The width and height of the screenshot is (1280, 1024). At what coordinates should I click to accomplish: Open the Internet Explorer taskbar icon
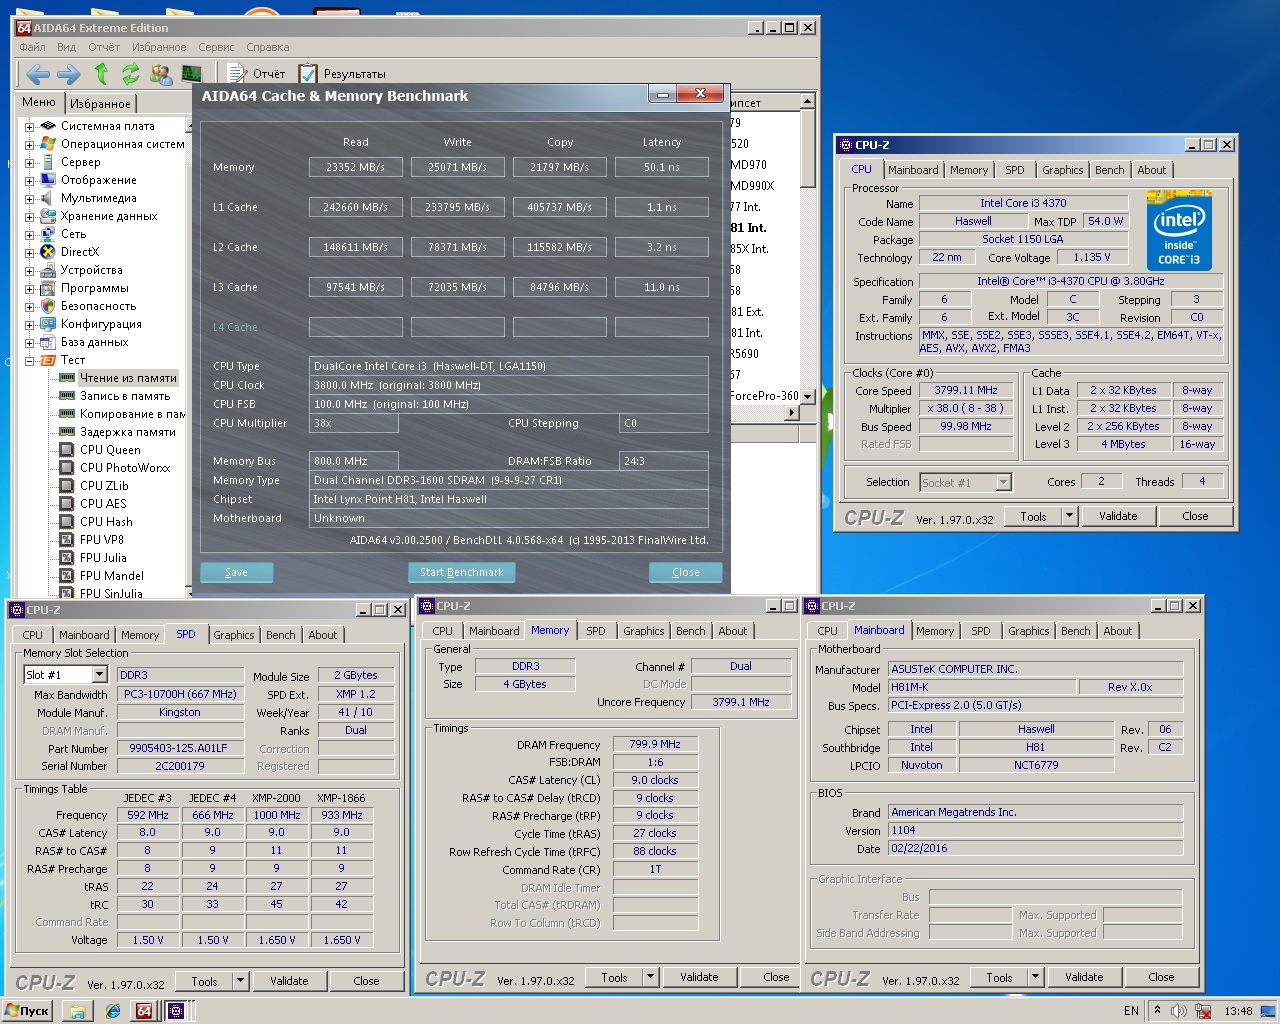pyautogui.click(x=113, y=1011)
